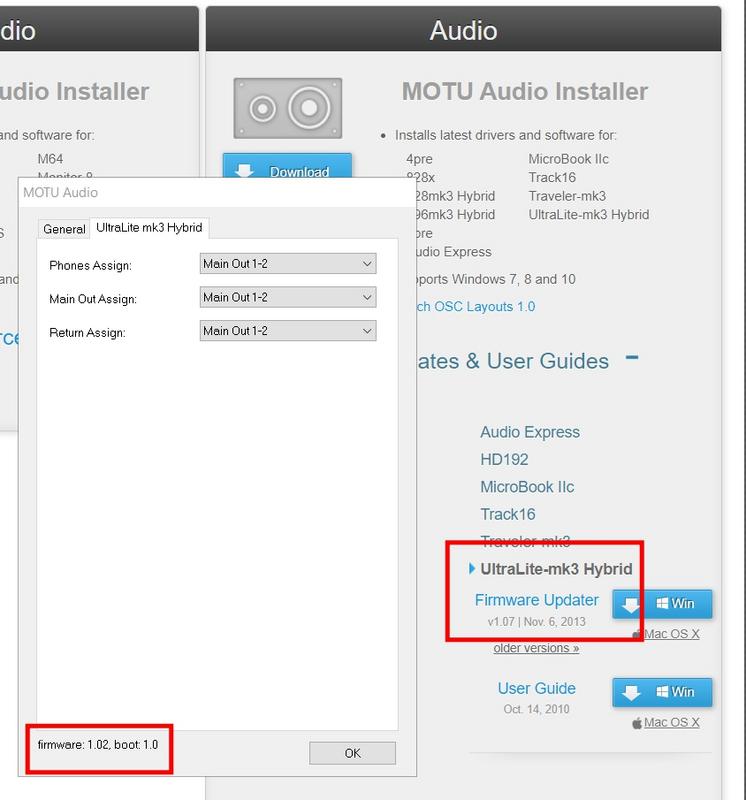Open the Return Assign dropdown
The image size is (746, 800).
[x=288, y=331]
